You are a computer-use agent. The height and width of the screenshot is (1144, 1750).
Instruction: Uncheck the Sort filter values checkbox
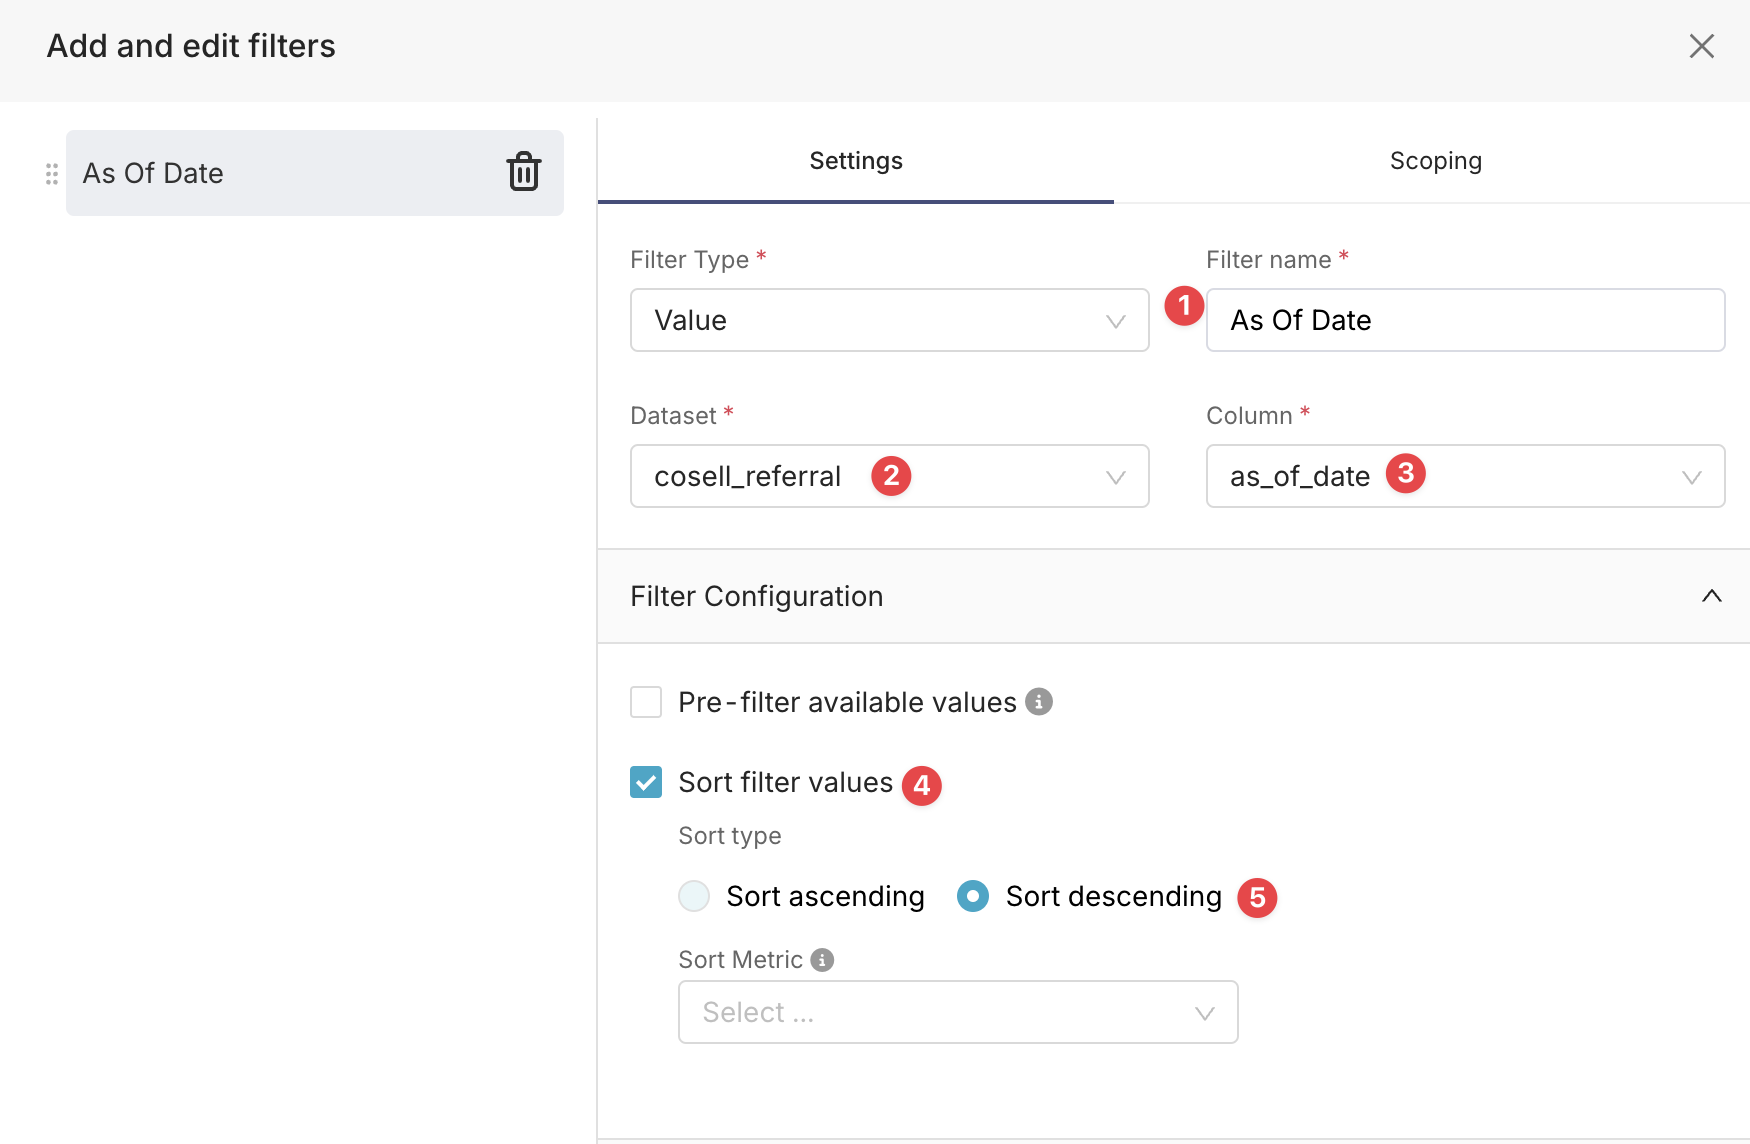646,782
